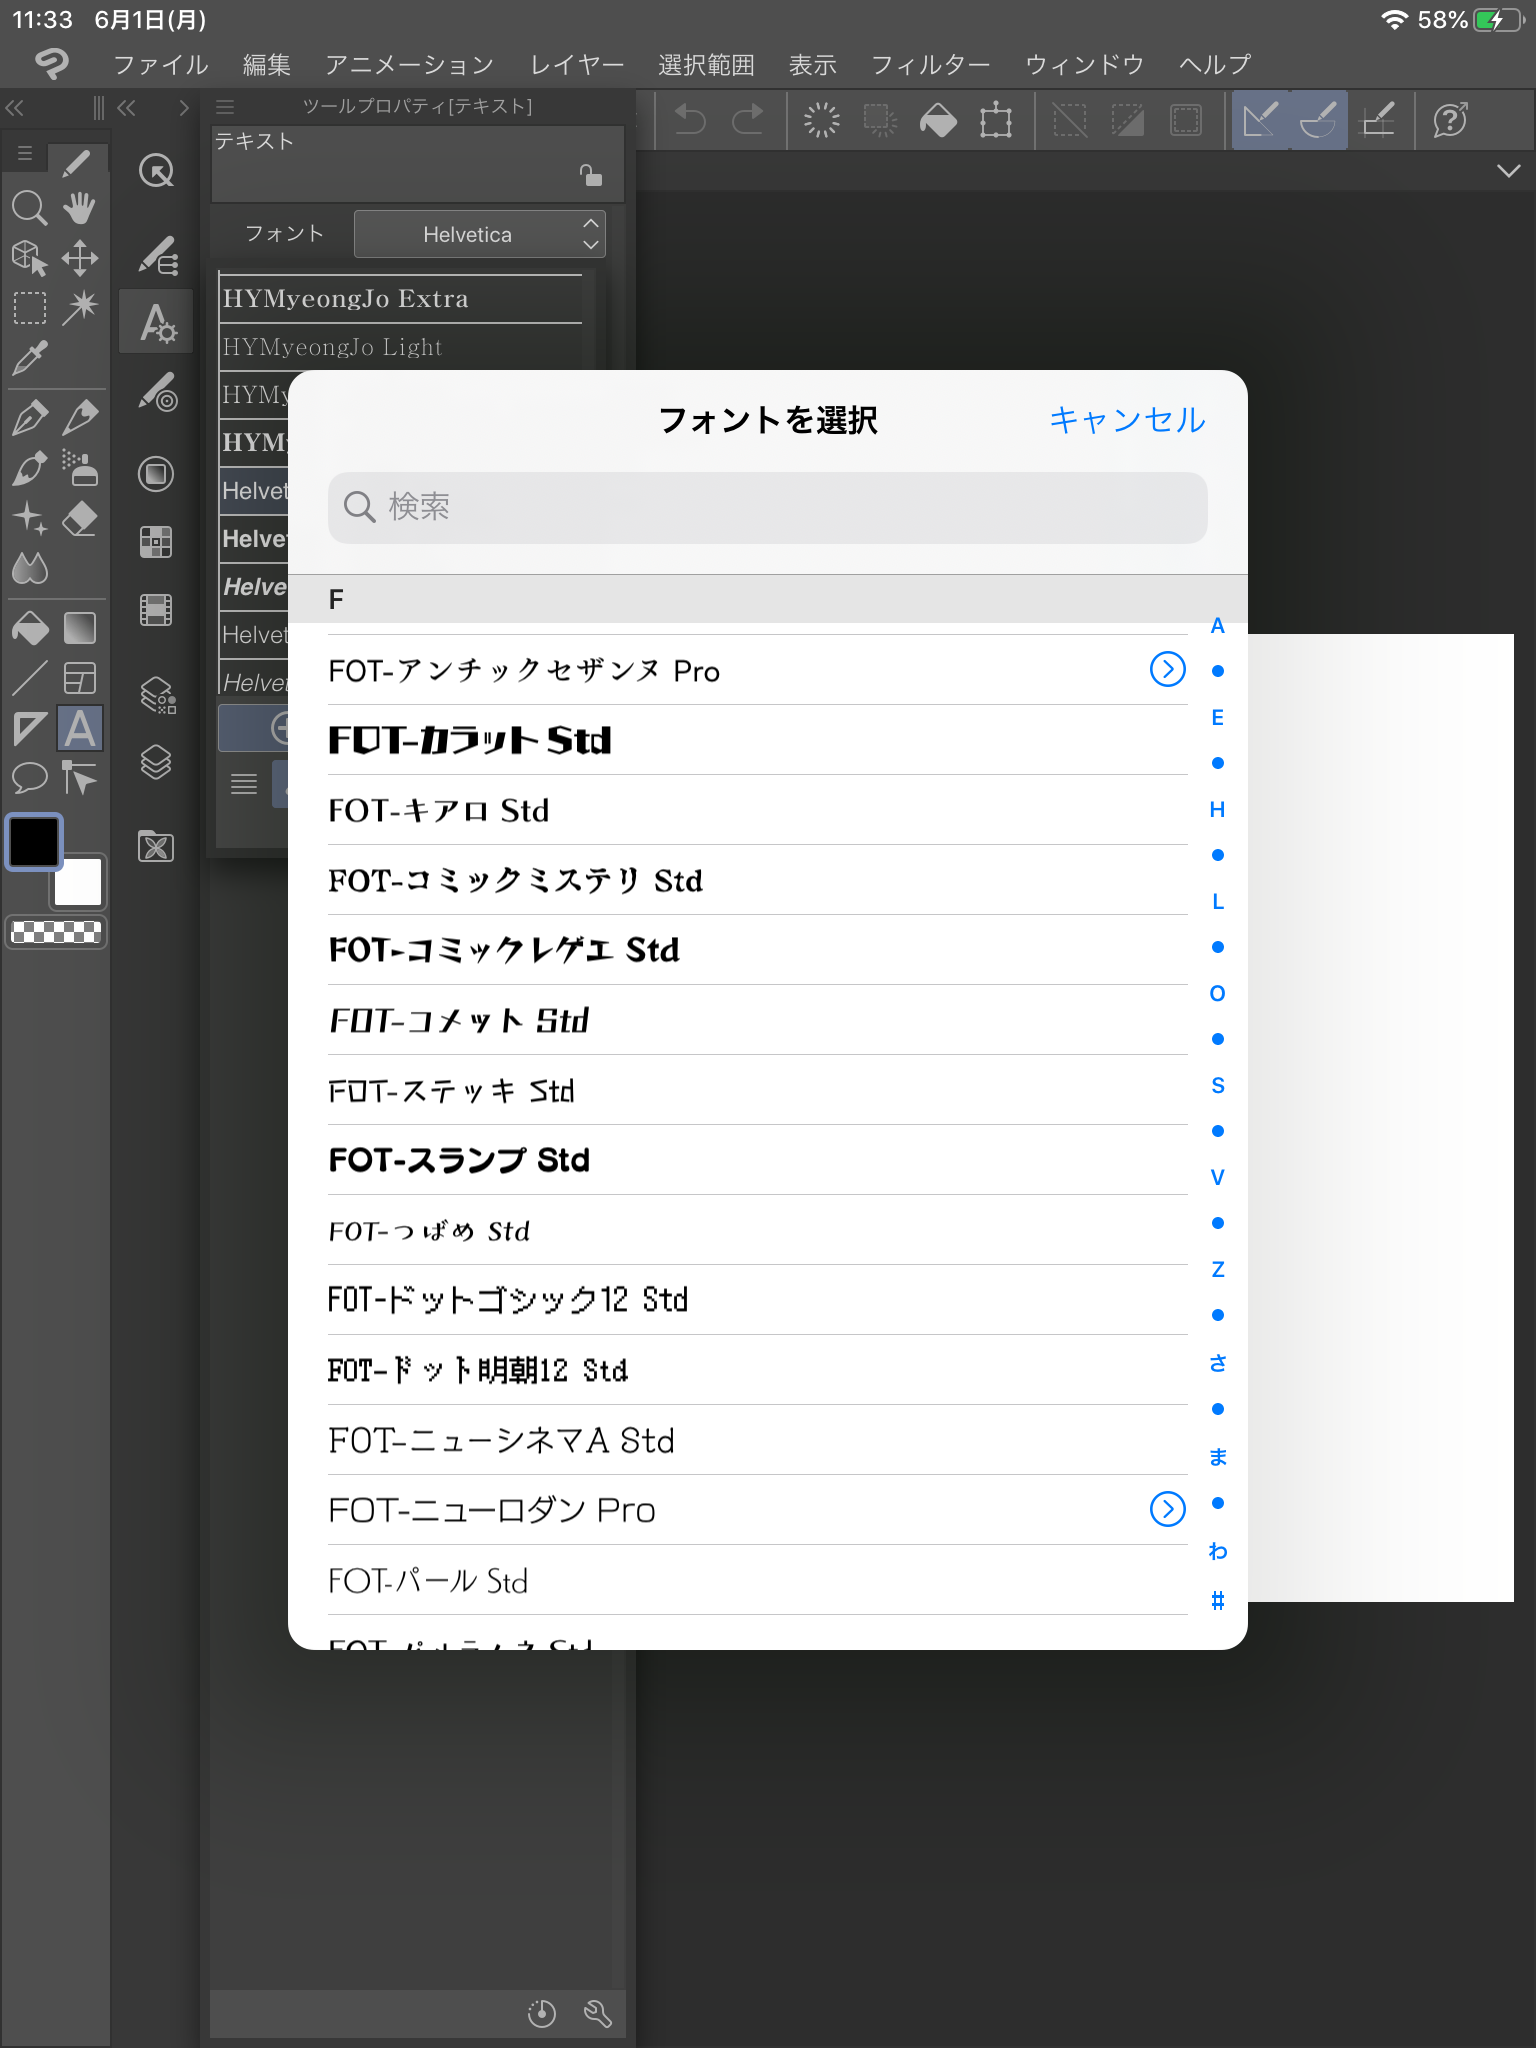Choose the FOT-カラット Std font
1536x2048 pixels.
[757, 740]
